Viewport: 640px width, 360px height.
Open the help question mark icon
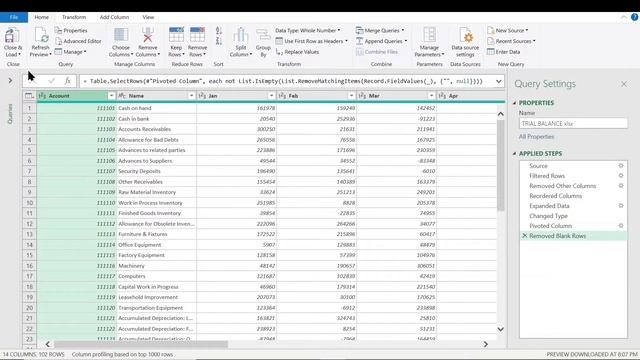tap(634, 17)
